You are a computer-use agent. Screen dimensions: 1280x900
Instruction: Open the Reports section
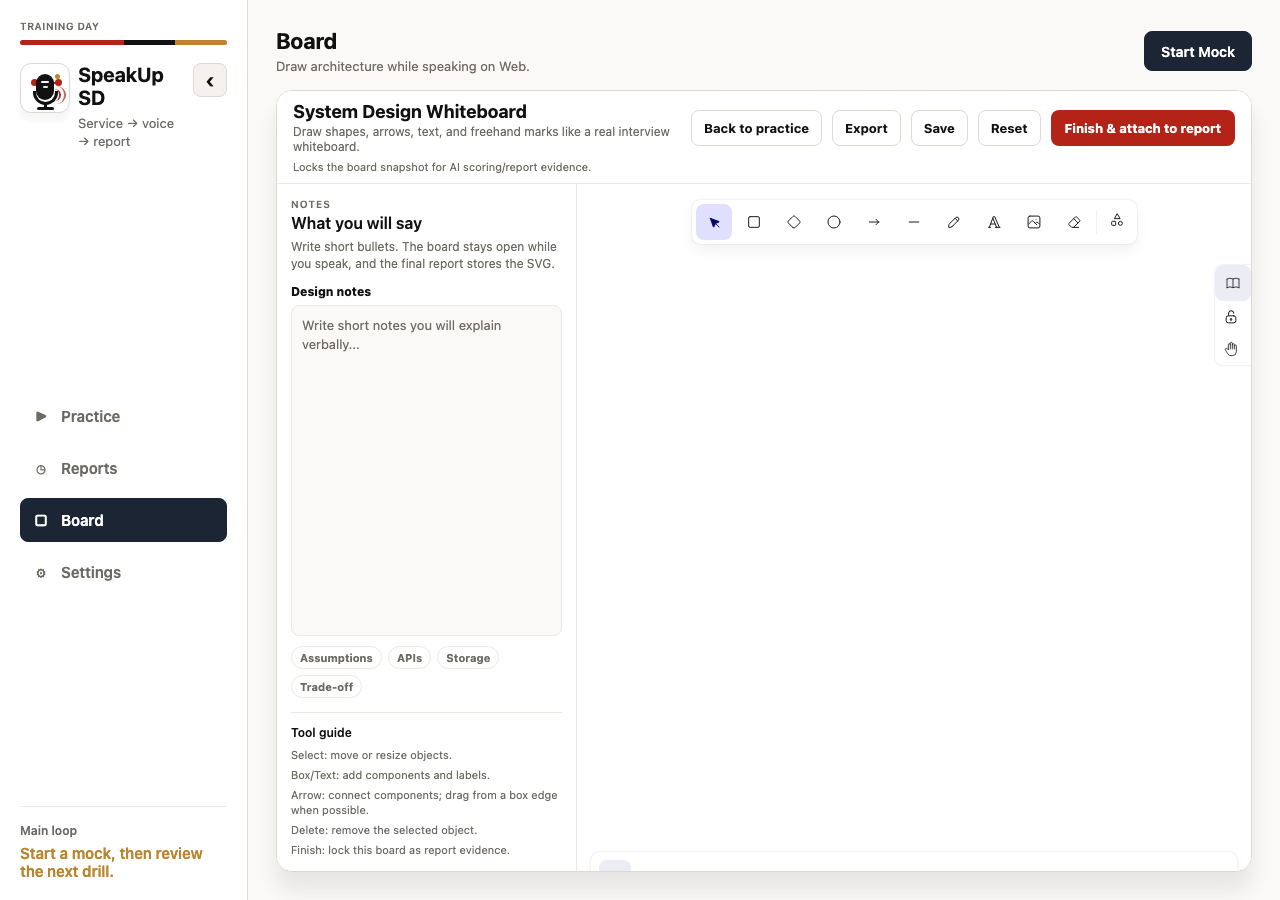click(123, 468)
